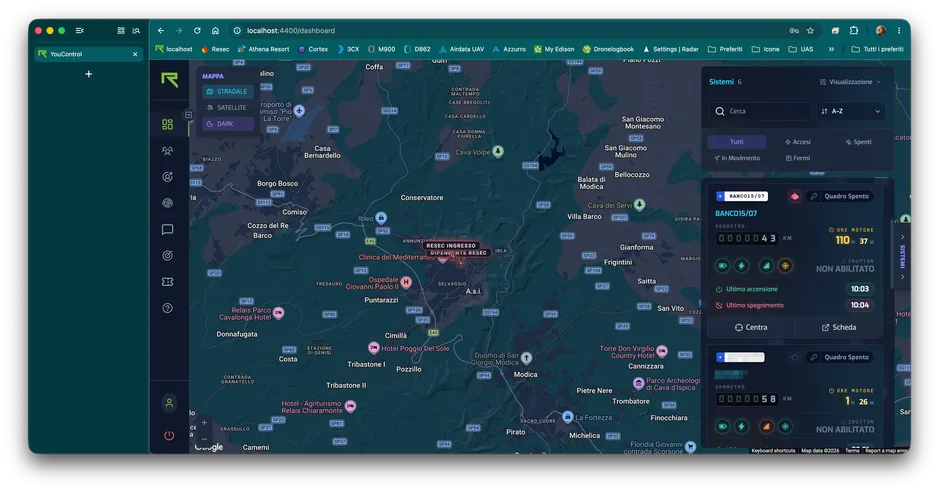Filter systems by Tutti
The image size is (939, 491).
click(737, 142)
